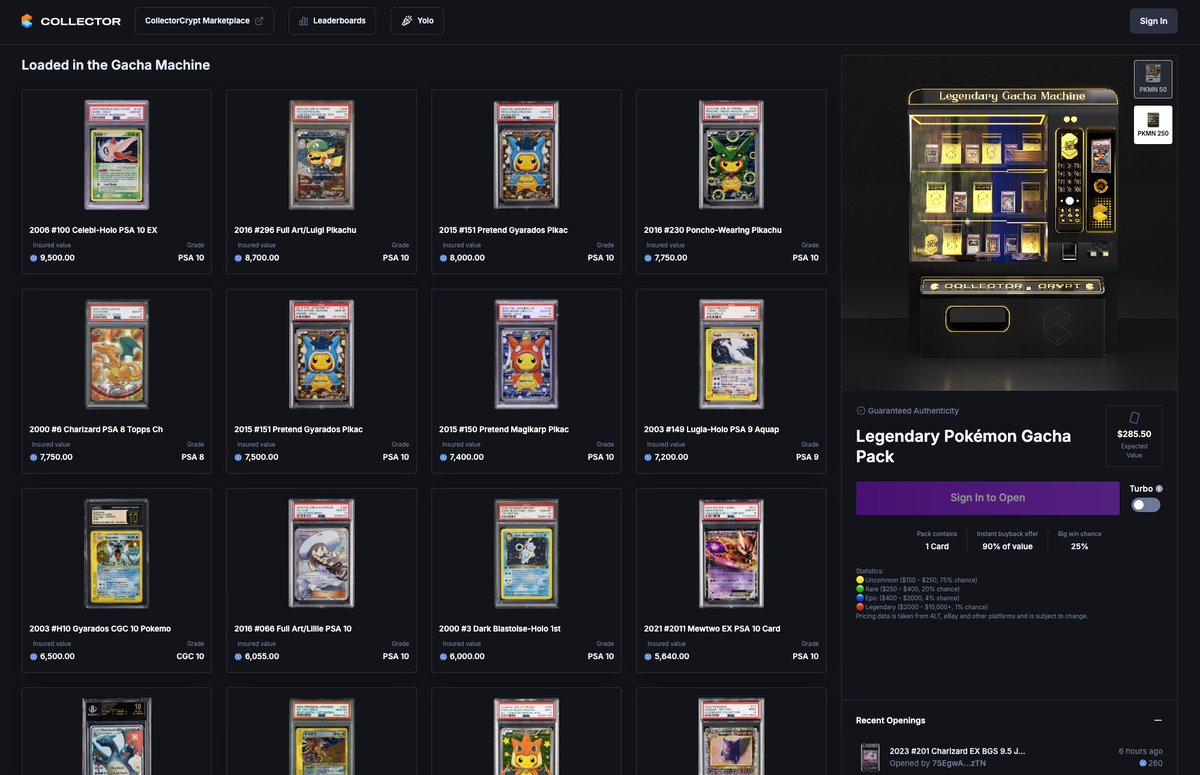Click the red Legendary rarity dot
Viewport: 1200px width, 775px height.
click(x=859, y=607)
